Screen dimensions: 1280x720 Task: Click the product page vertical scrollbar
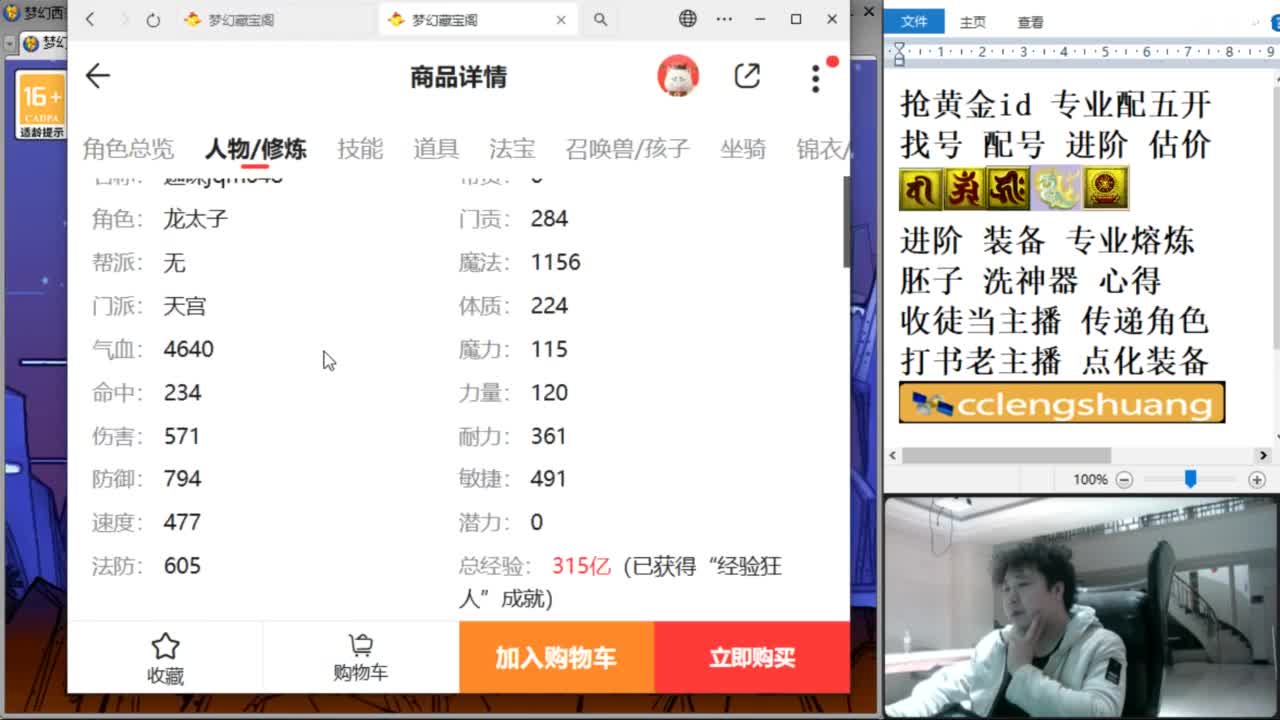click(x=846, y=222)
